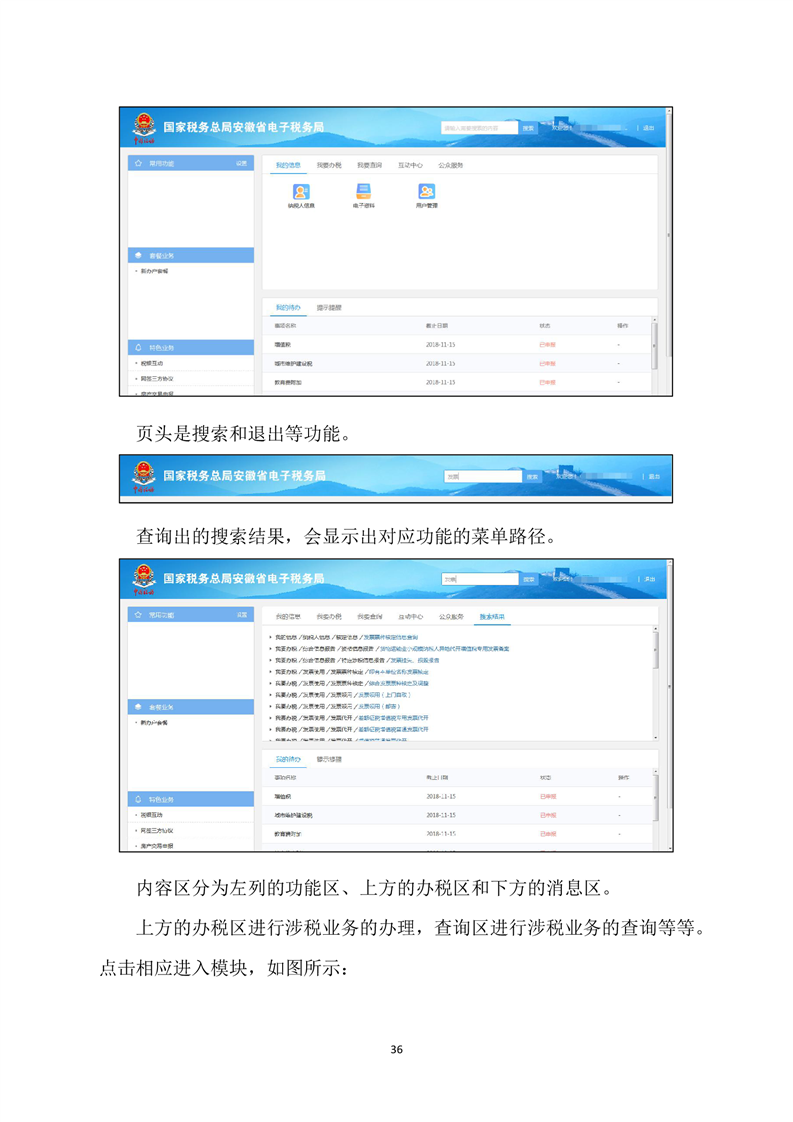This screenshot has height=1122, width=793.
Task: Open 税银互动 item in search-results screenshot sidebar
Action: (152, 815)
